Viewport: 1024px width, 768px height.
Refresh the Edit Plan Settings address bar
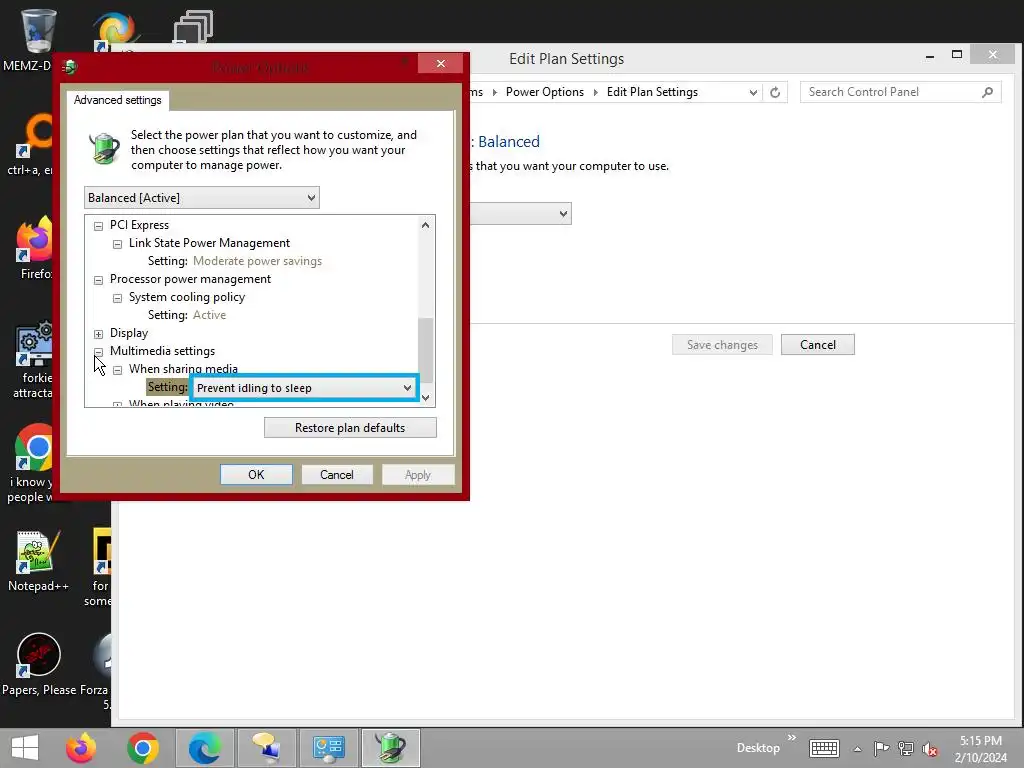tap(775, 92)
